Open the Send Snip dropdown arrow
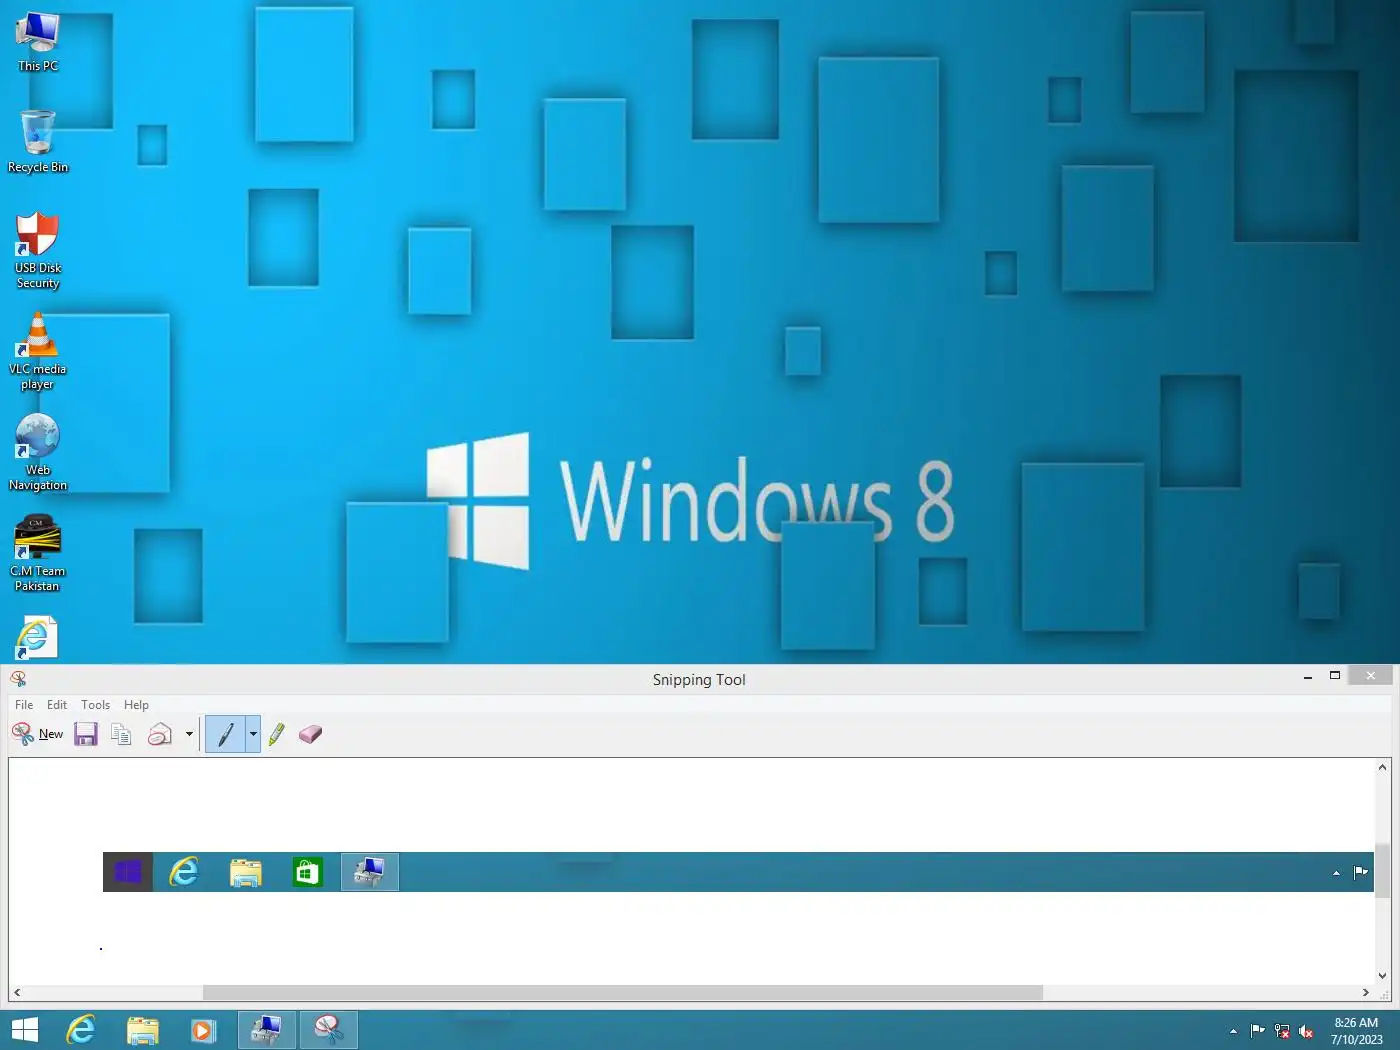 [x=189, y=734]
